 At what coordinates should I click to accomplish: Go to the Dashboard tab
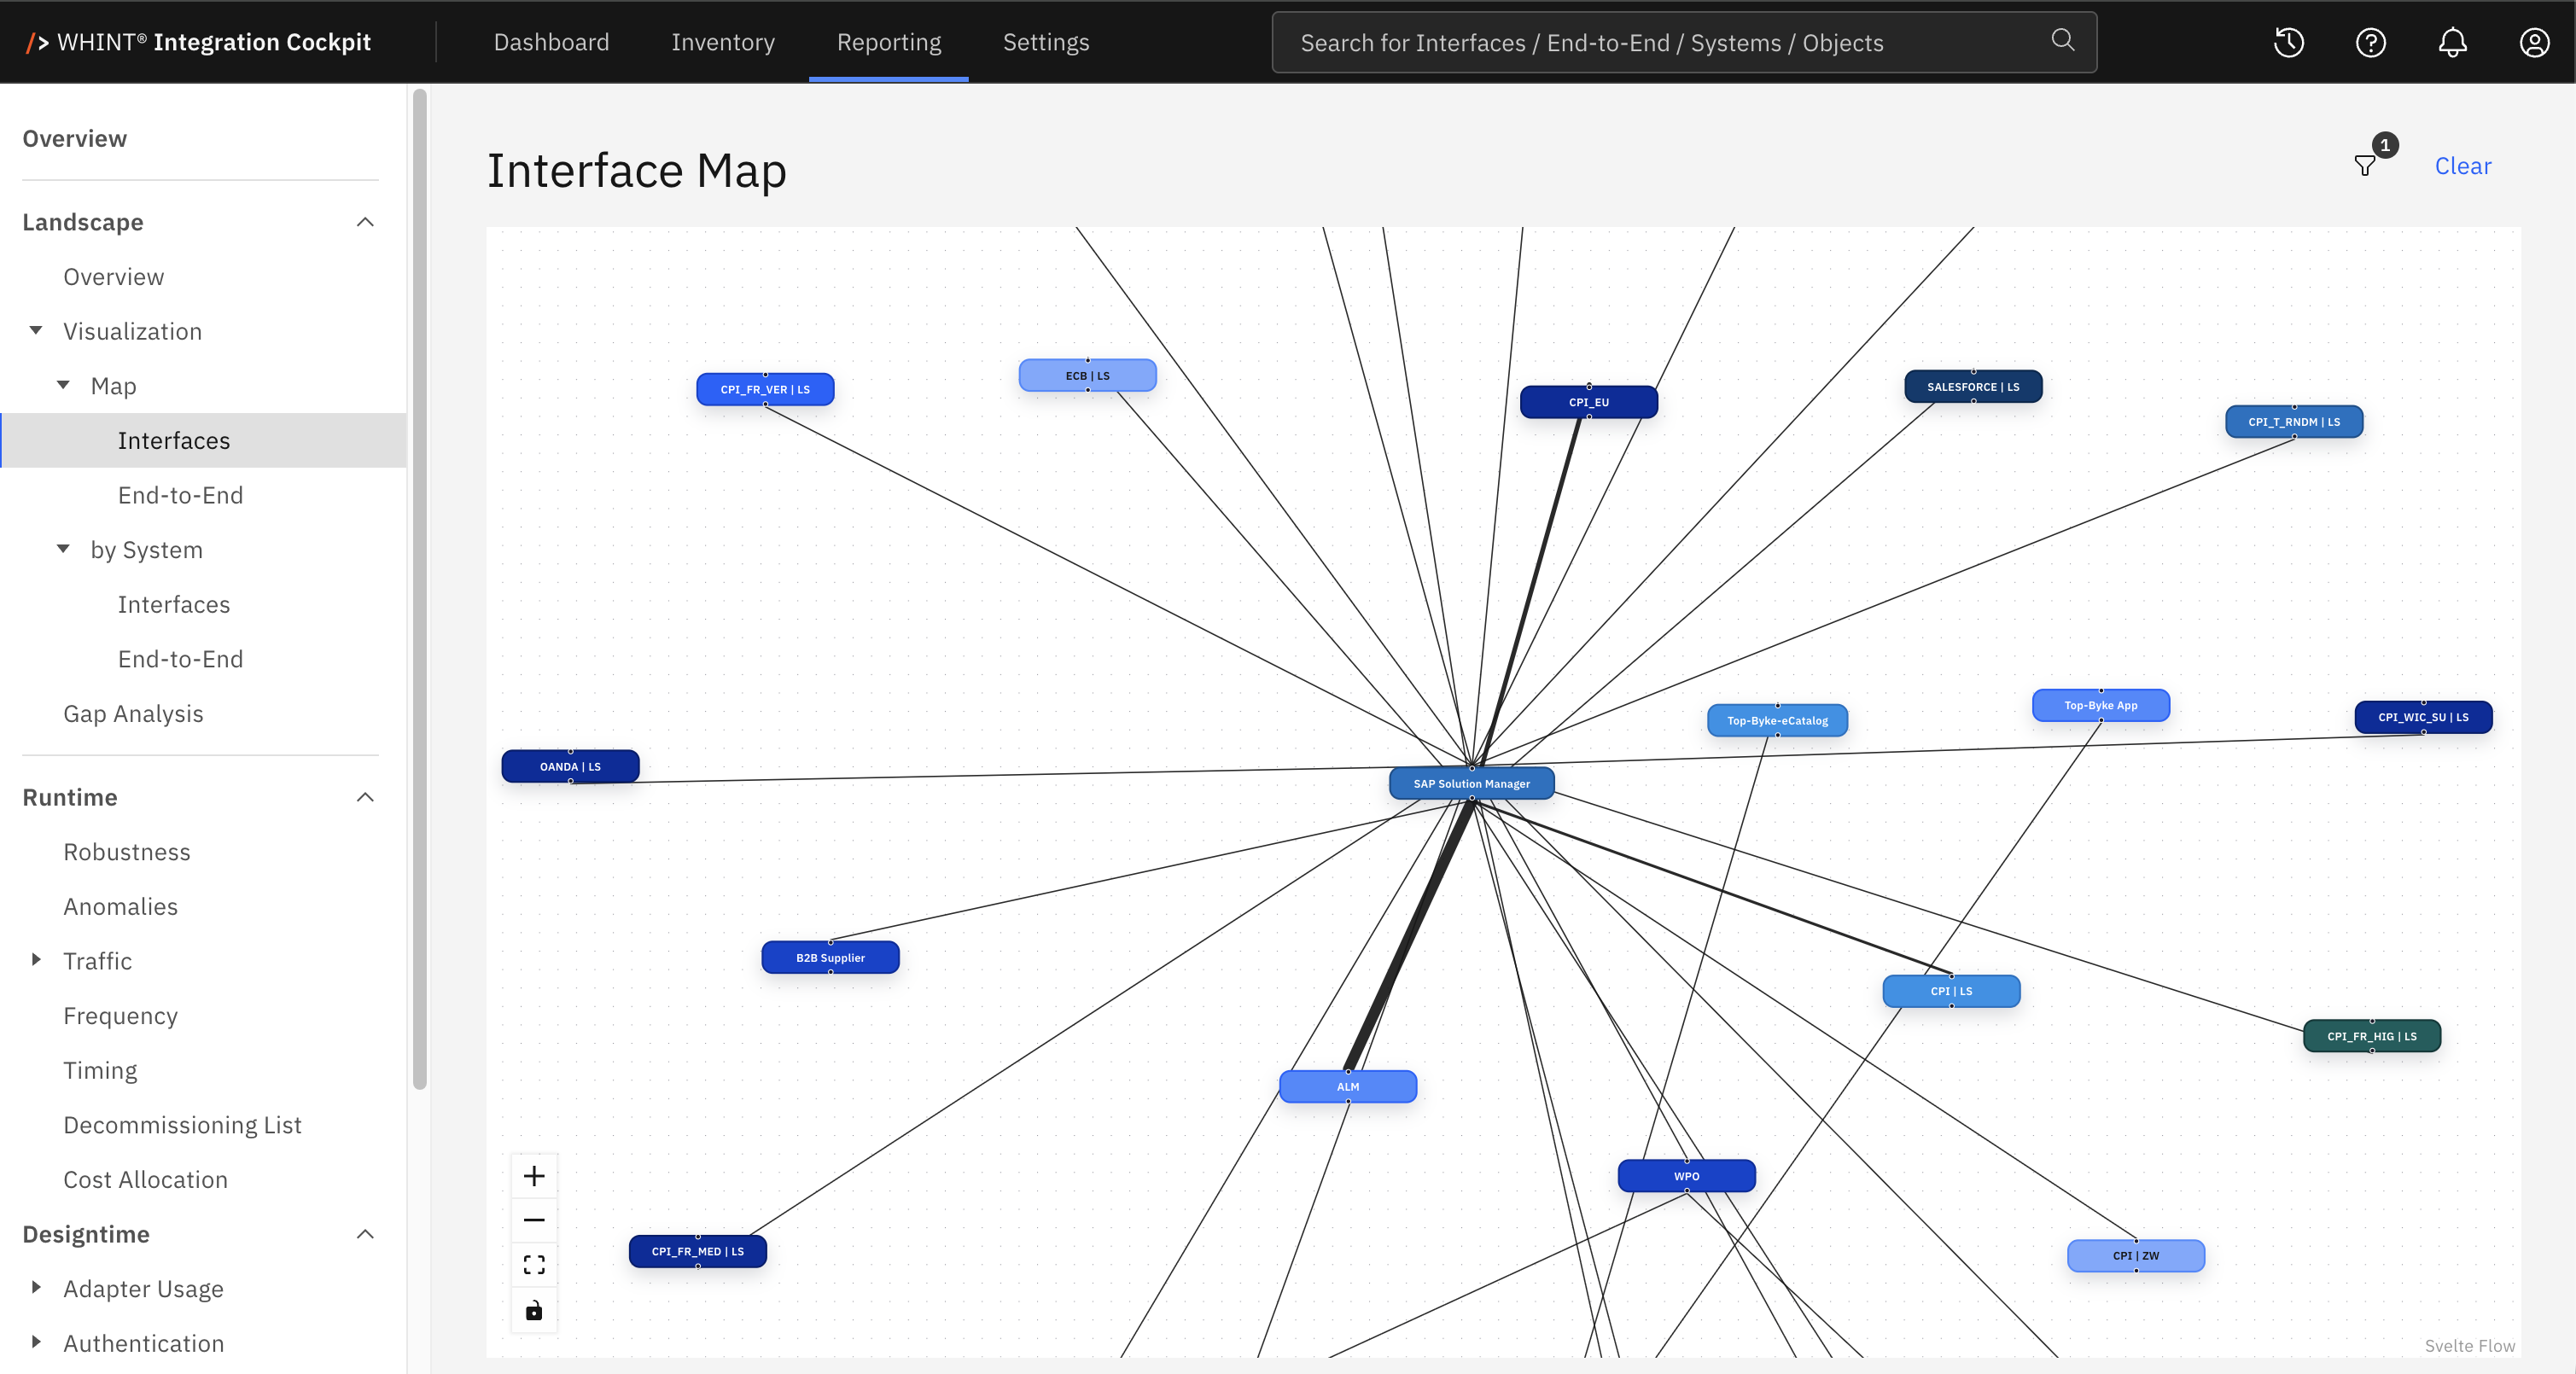point(551,42)
